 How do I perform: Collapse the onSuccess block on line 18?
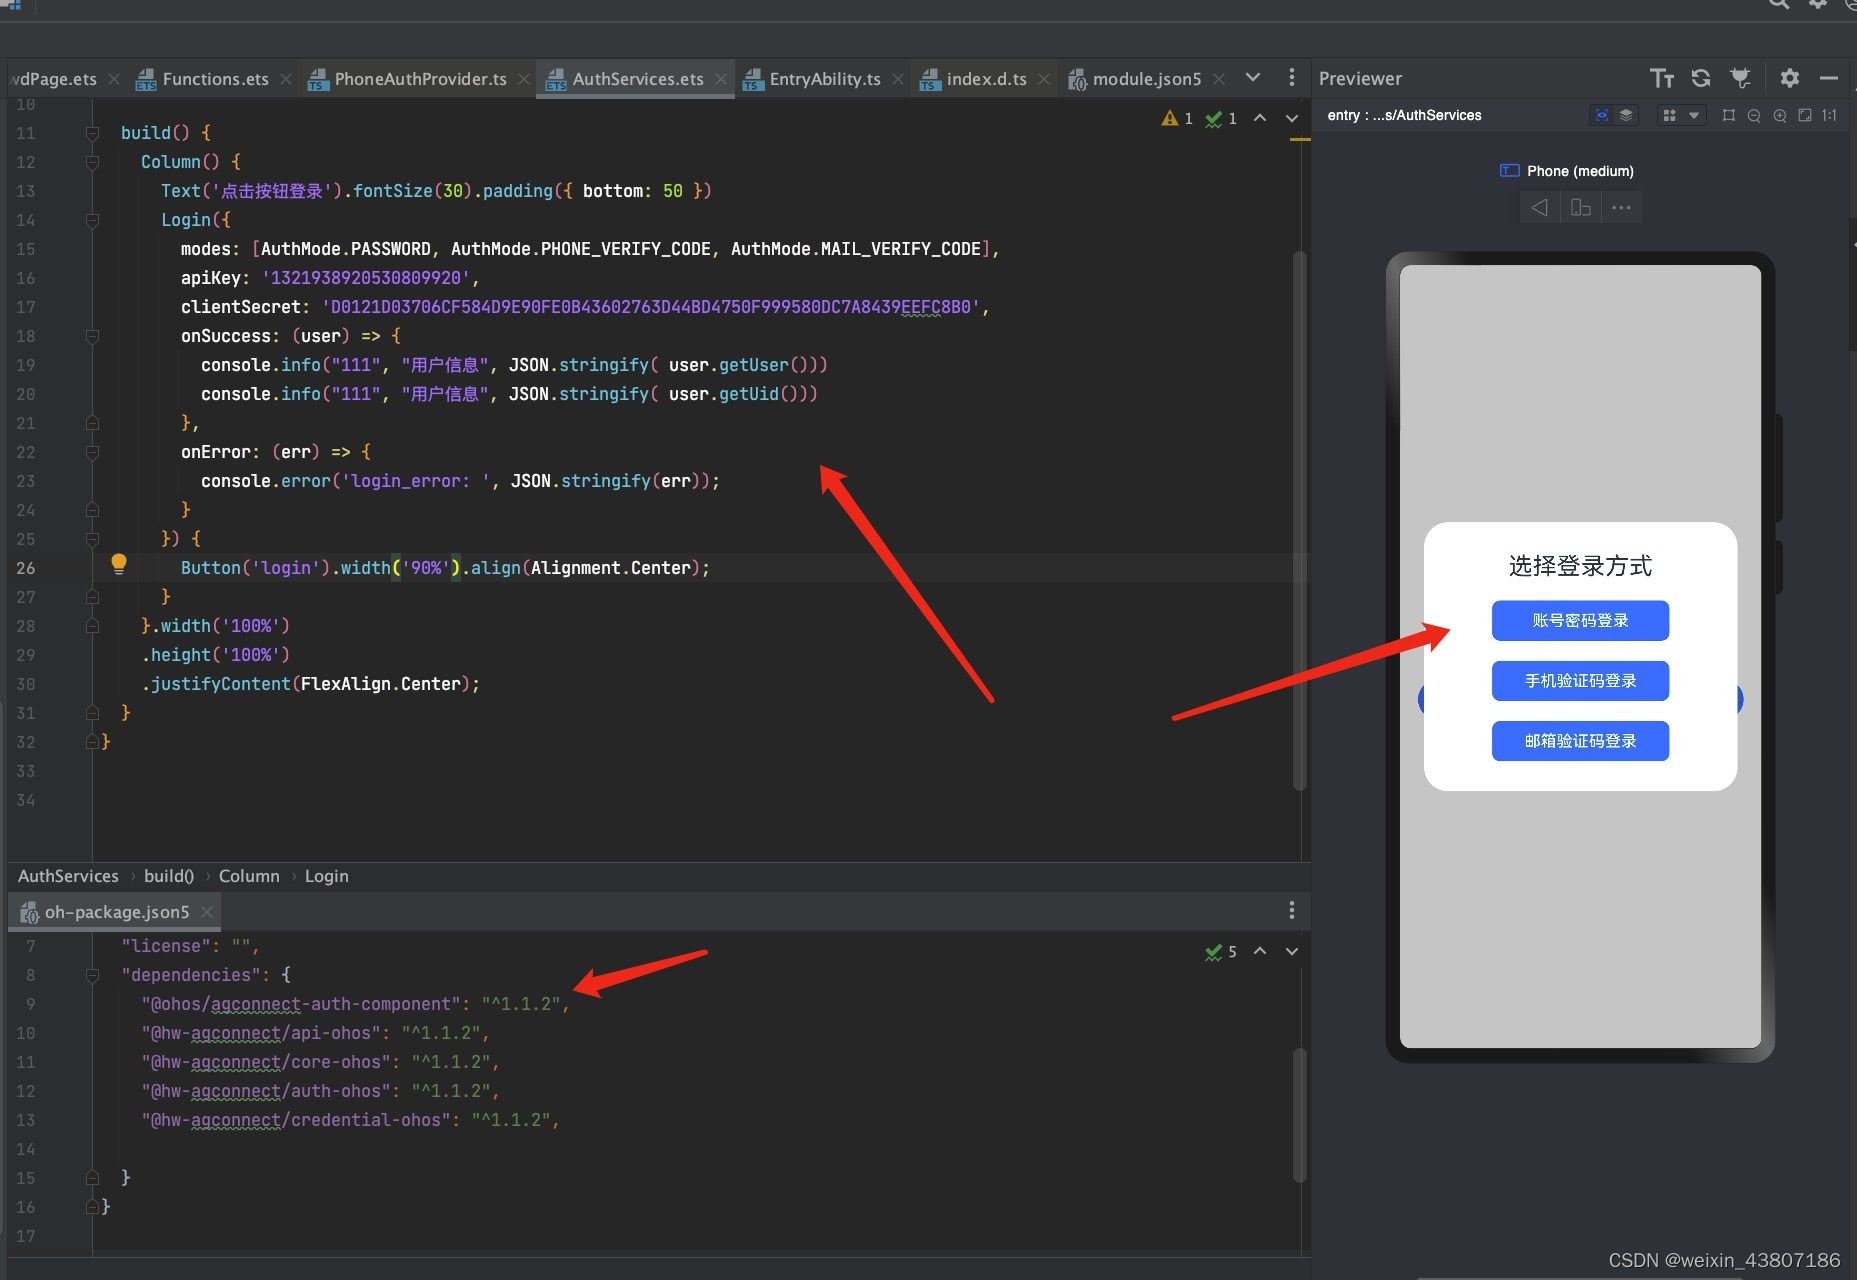[x=92, y=337]
